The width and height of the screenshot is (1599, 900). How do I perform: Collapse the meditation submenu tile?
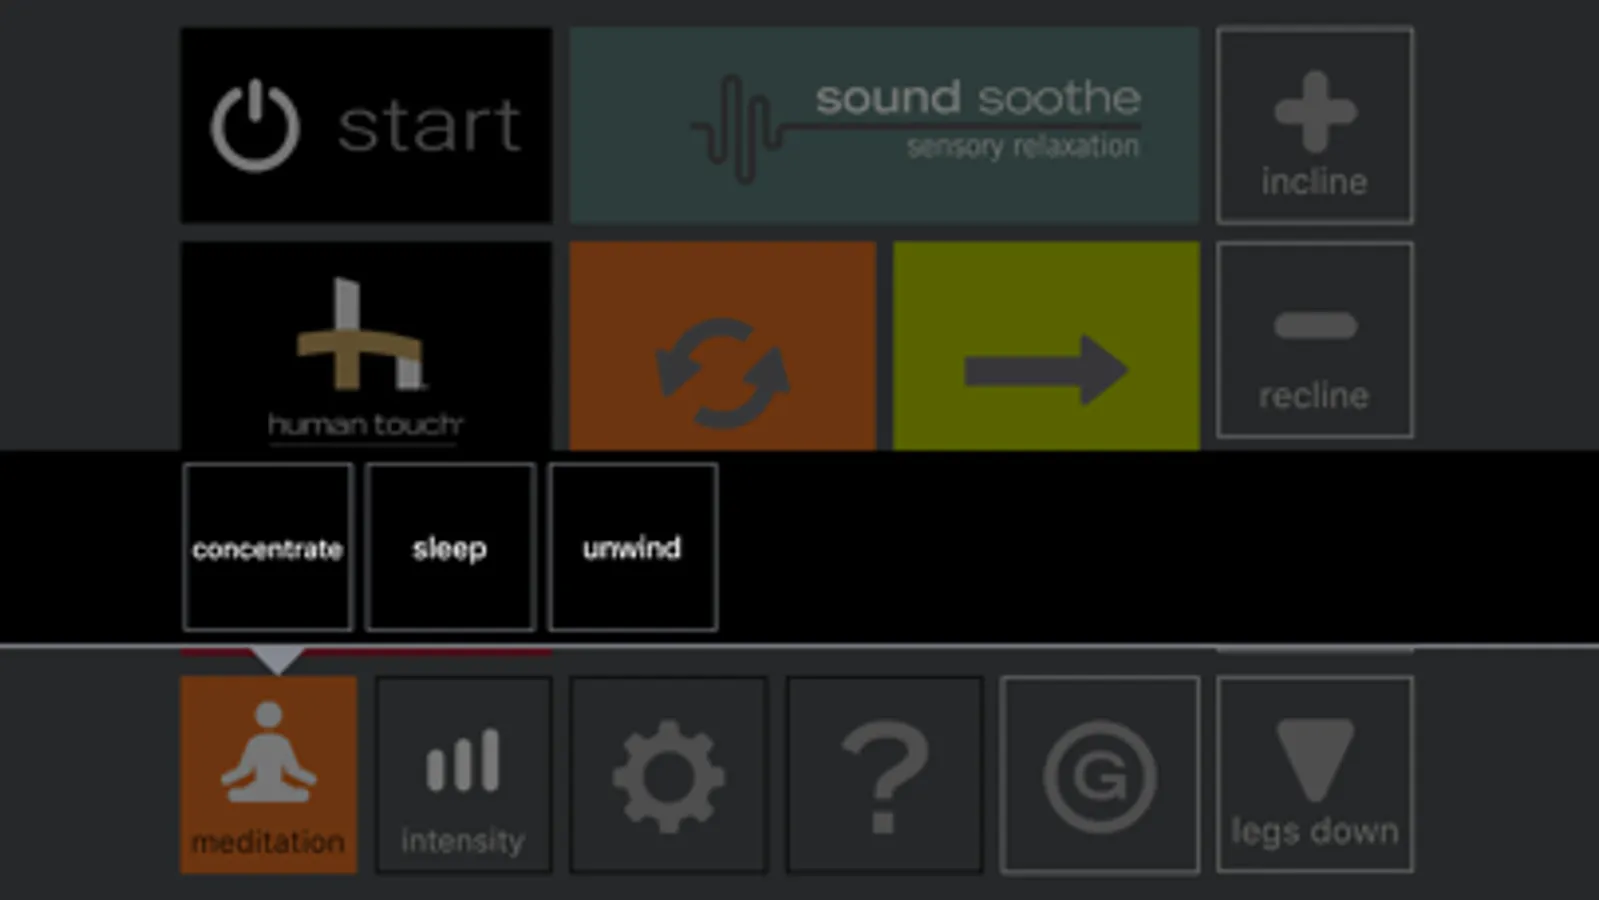click(268, 775)
